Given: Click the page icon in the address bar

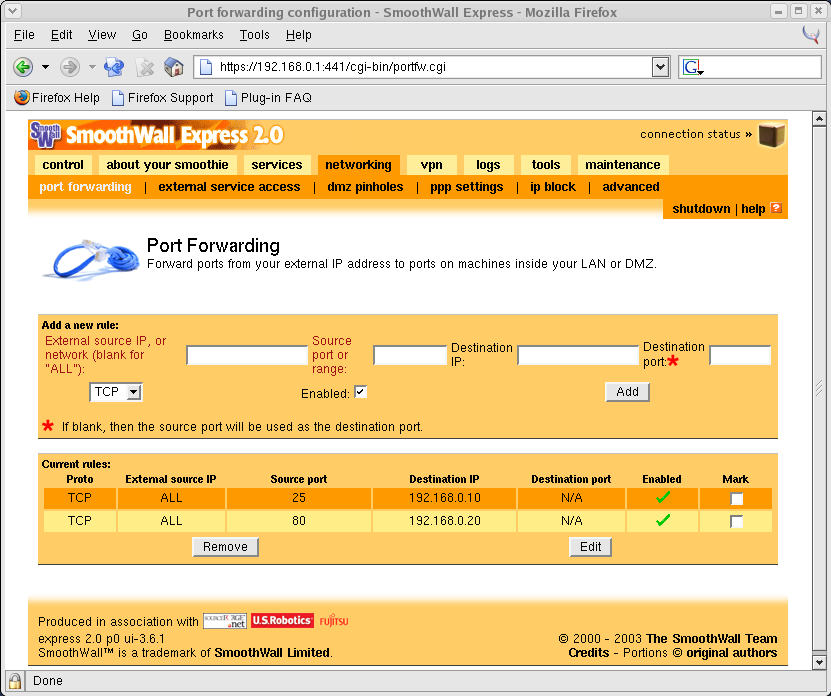Looking at the screenshot, I should 206,67.
